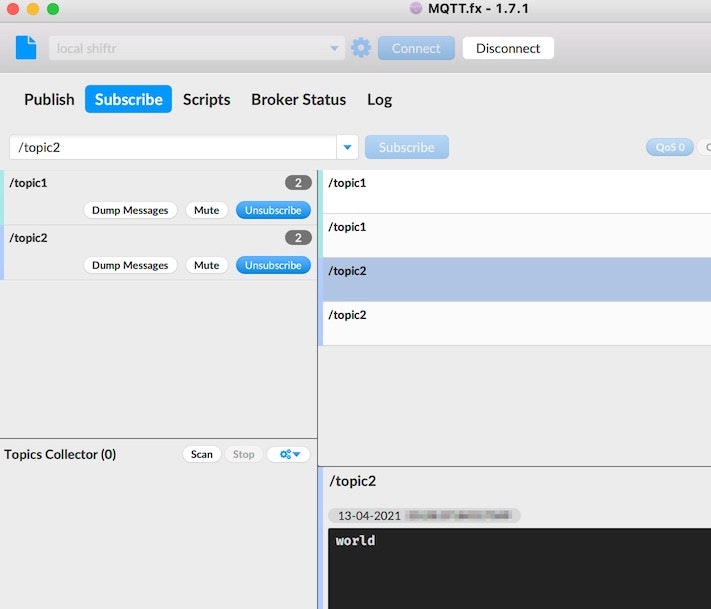711x609 pixels.
Task: Dump Messages for /topic1
Action: (x=130, y=210)
